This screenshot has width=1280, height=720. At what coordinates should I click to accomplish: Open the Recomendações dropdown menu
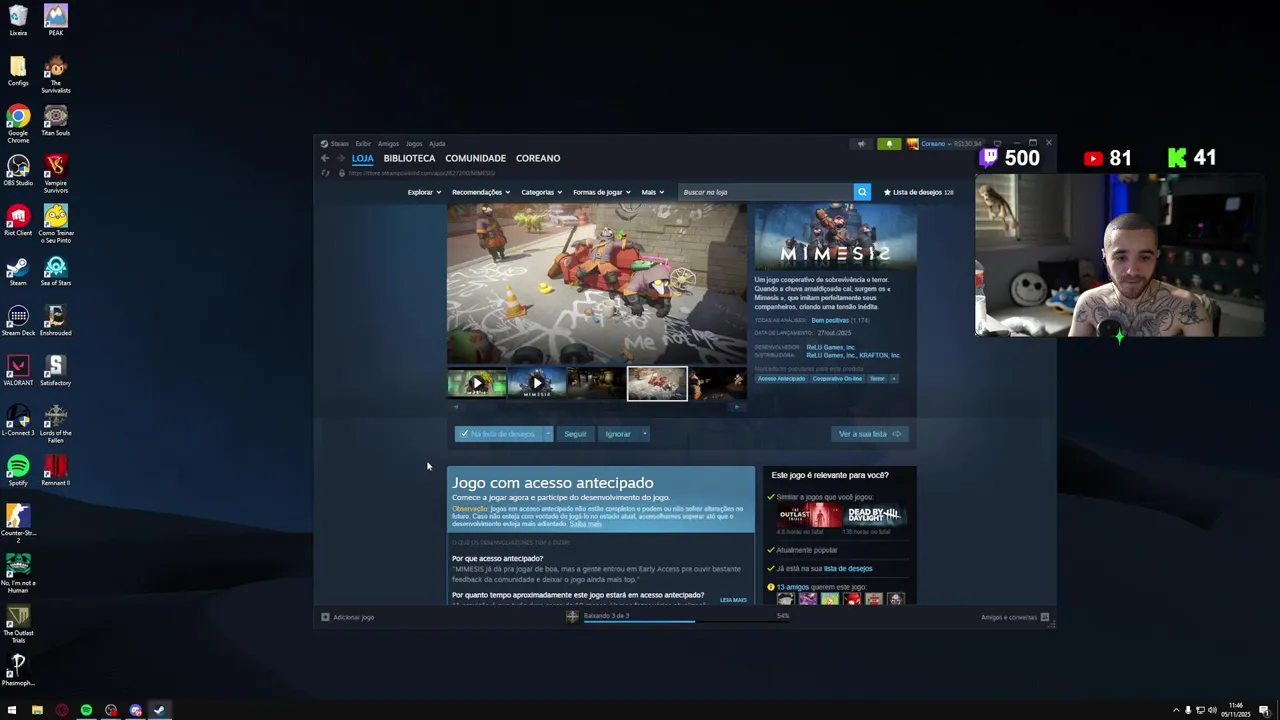481,192
